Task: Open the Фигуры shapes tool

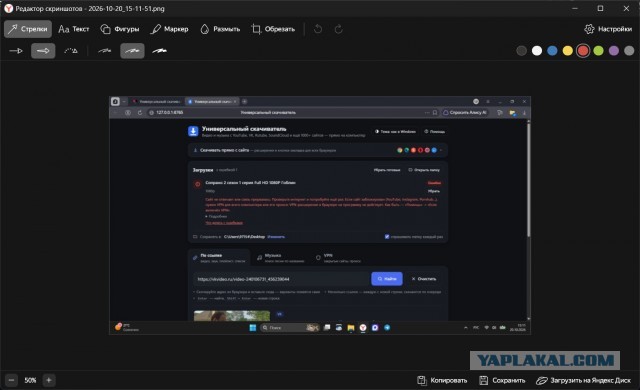Action: click(x=120, y=29)
